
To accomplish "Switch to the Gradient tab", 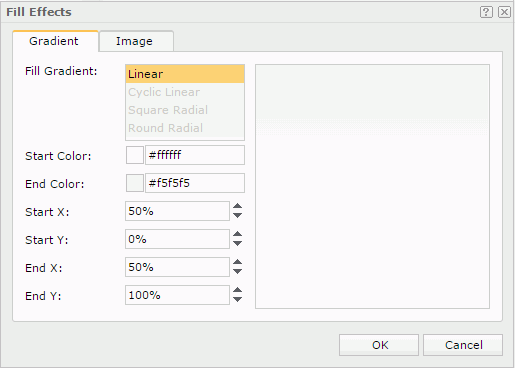I will (x=55, y=41).
